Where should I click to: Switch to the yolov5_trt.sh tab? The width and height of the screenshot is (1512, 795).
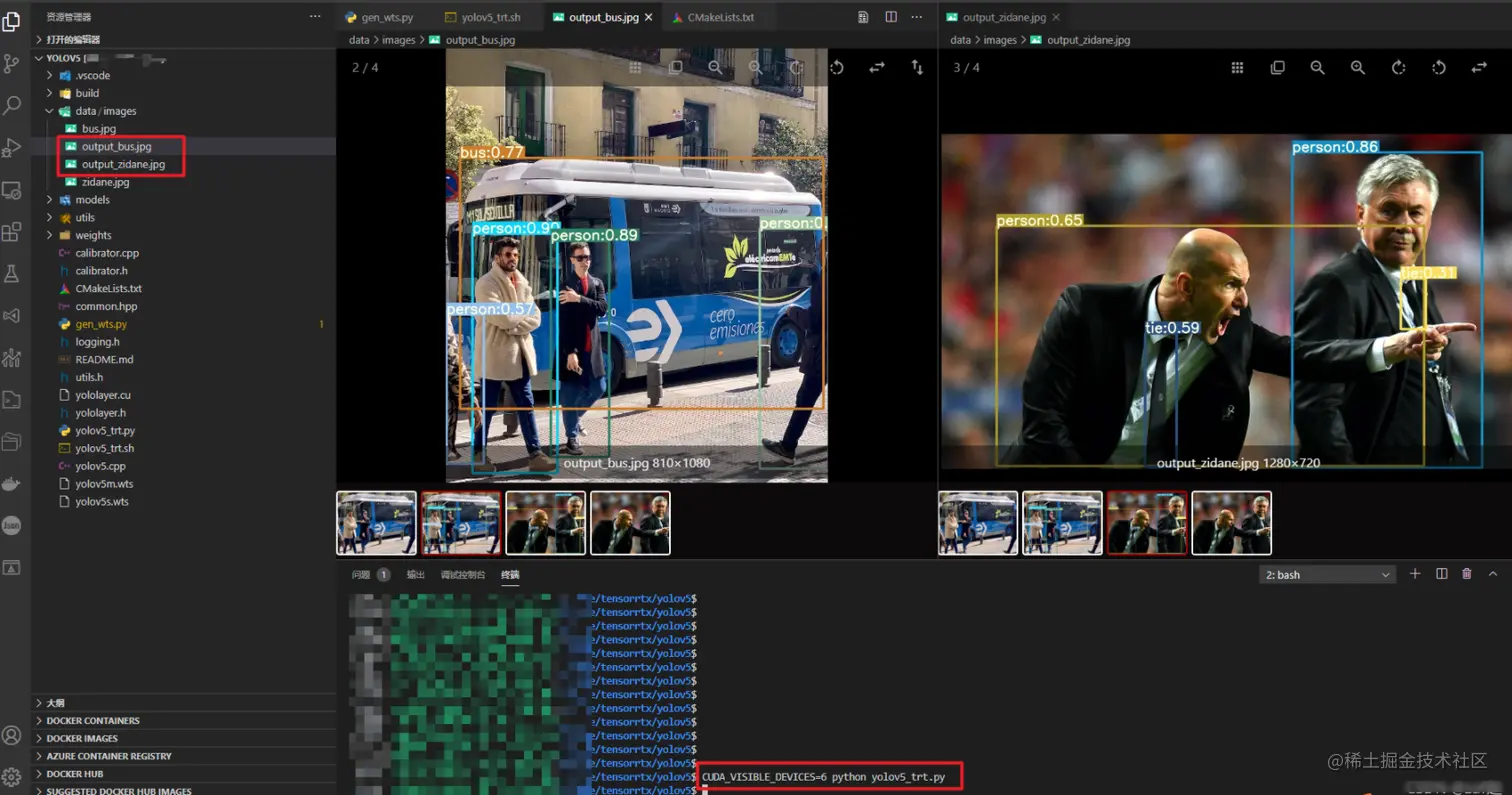(x=488, y=17)
